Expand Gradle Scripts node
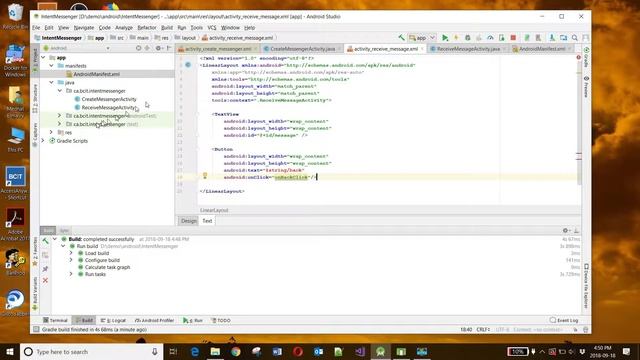This screenshot has width=640, height=360. pos(43,141)
